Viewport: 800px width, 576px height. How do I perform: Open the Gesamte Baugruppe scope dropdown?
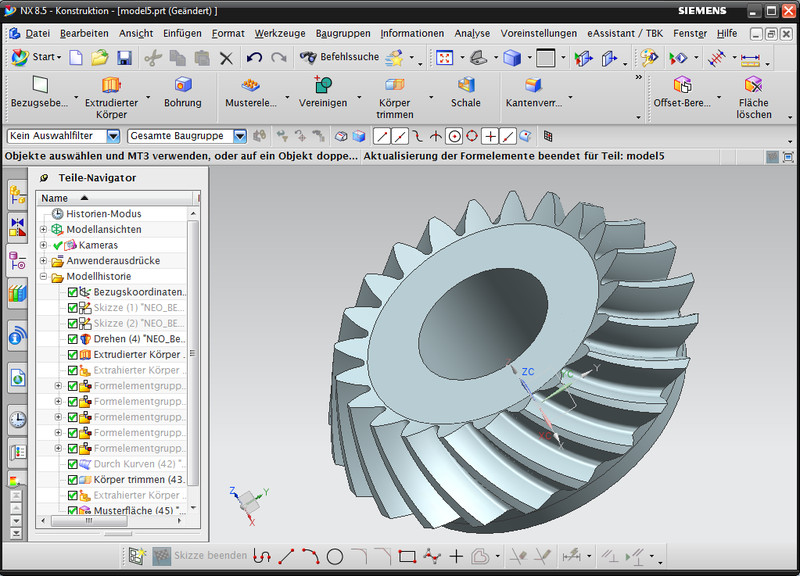[x=240, y=136]
